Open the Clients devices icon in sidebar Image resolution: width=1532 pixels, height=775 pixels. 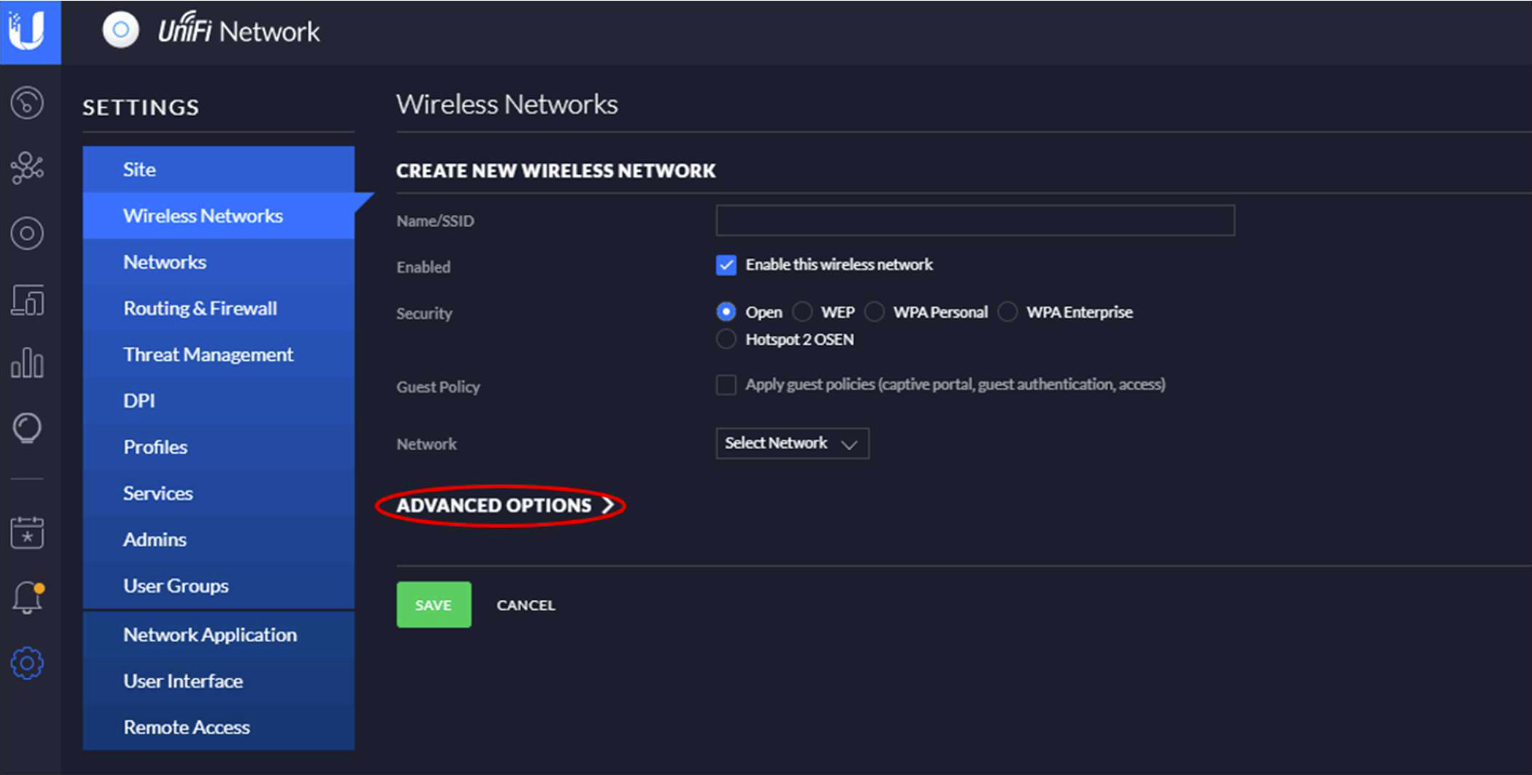[27, 299]
